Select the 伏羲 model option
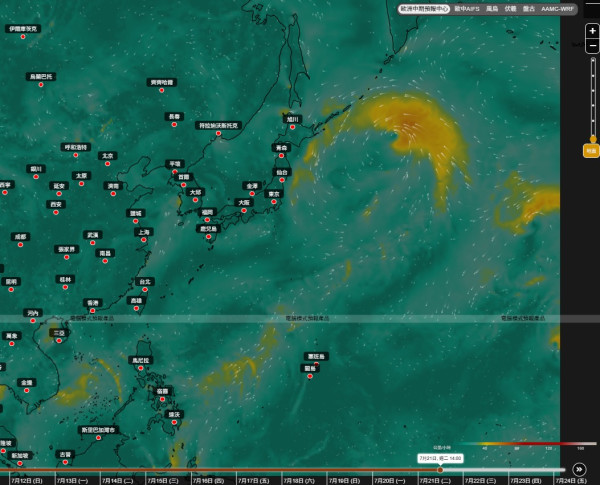The width and height of the screenshot is (600, 485). point(510,9)
